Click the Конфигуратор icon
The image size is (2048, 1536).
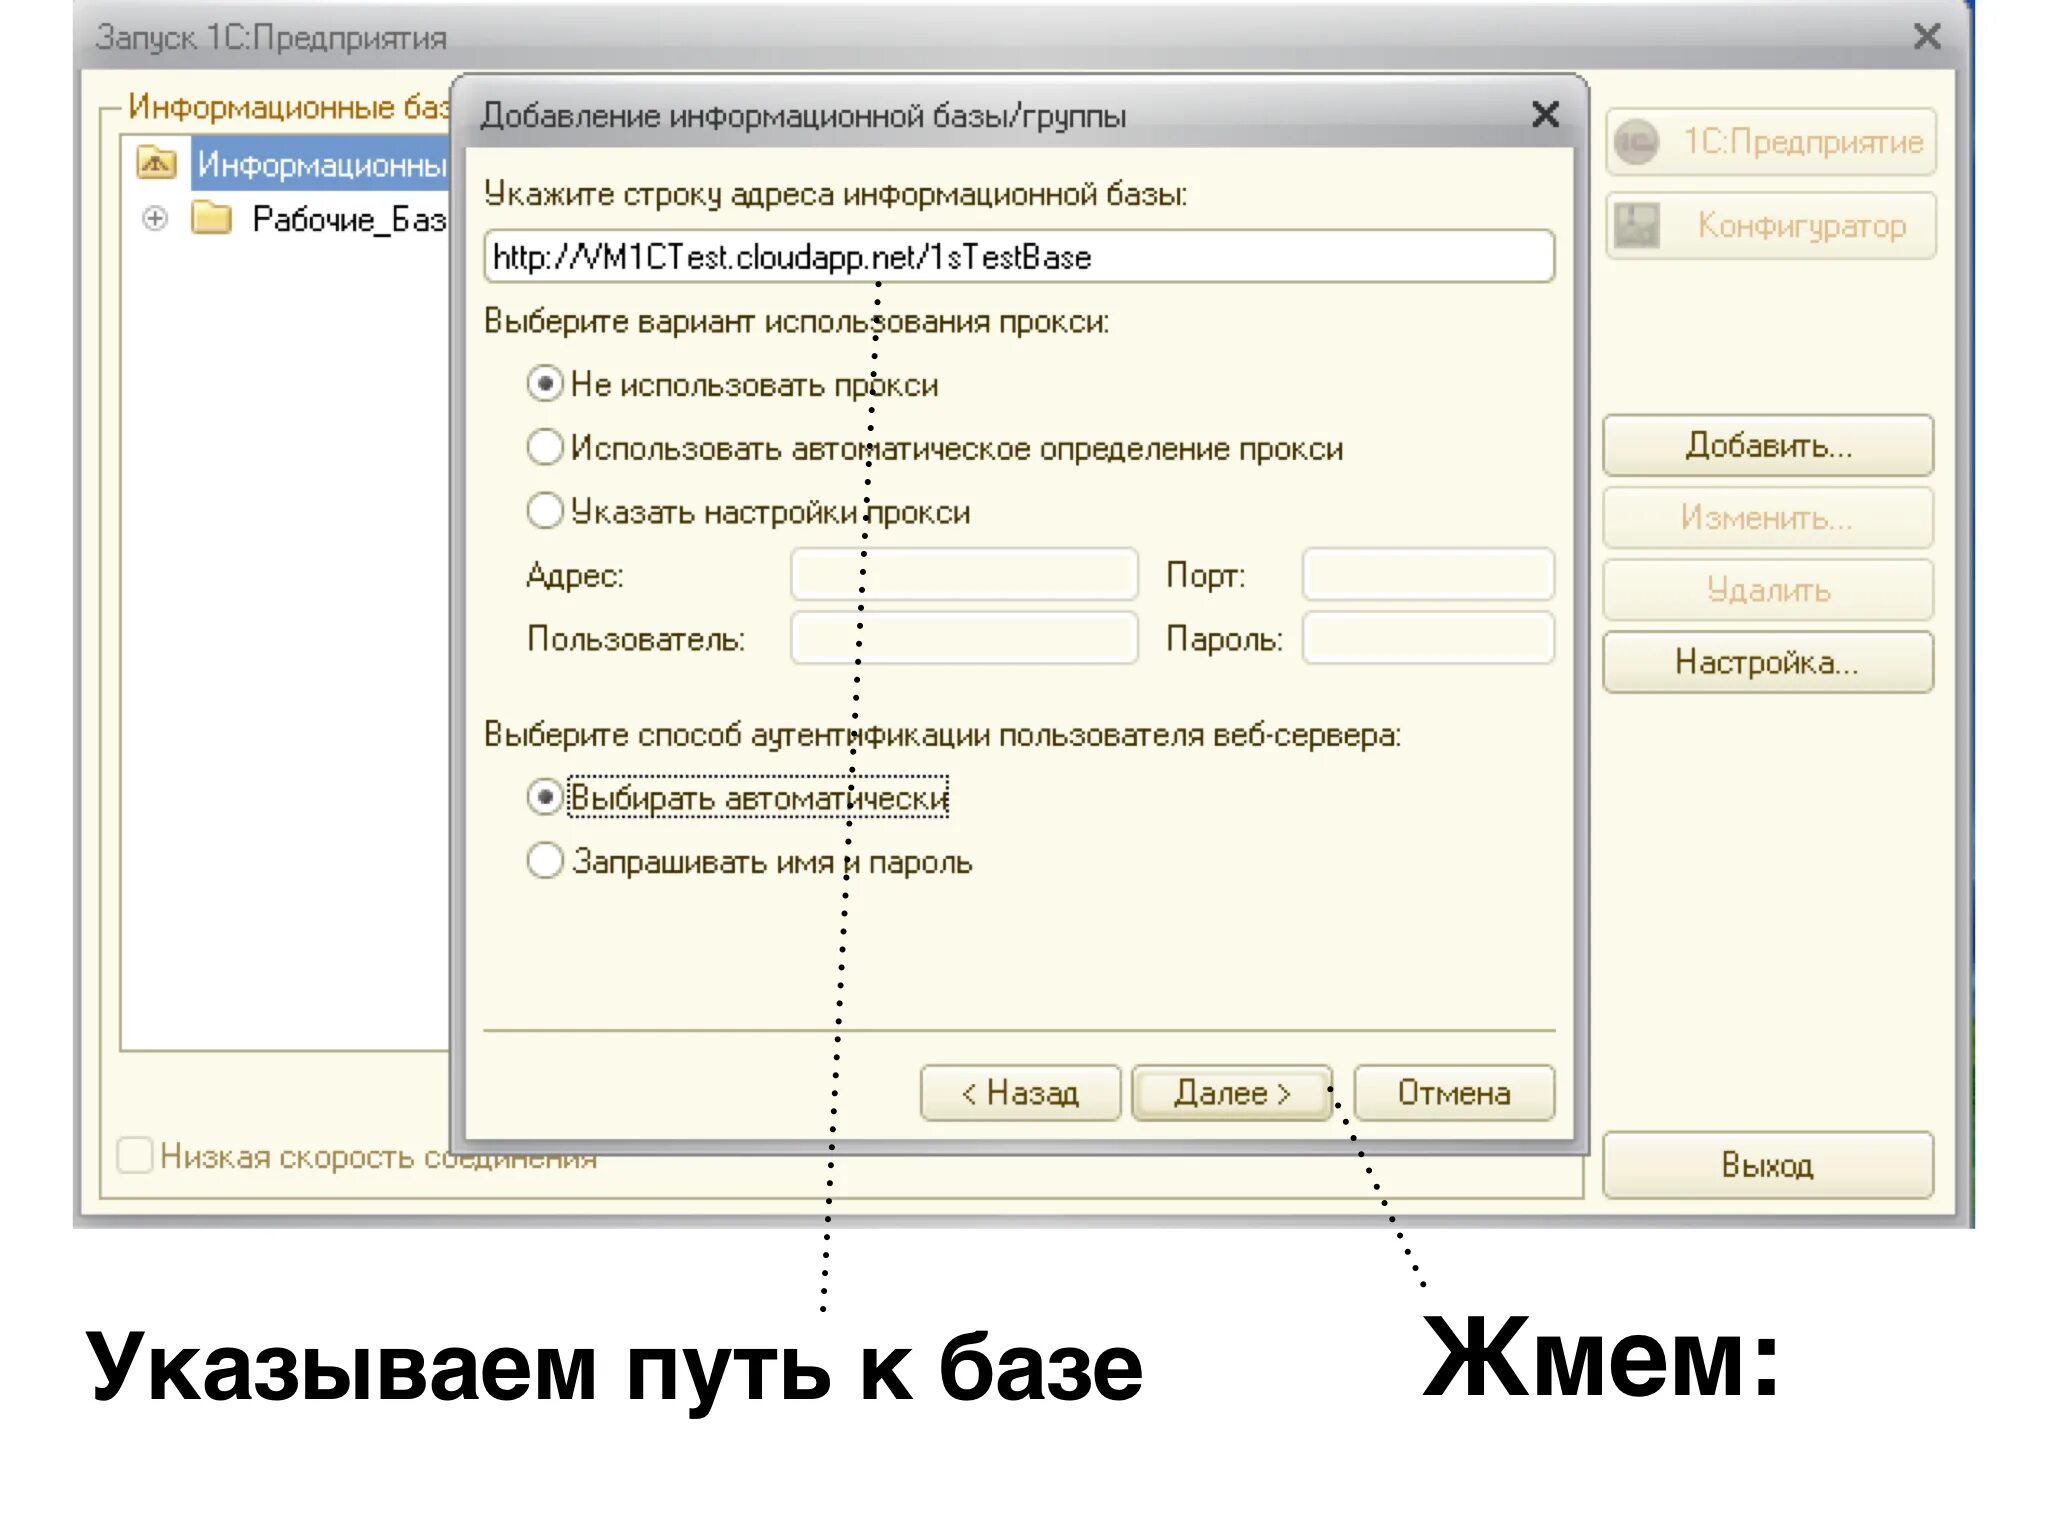click(1637, 226)
